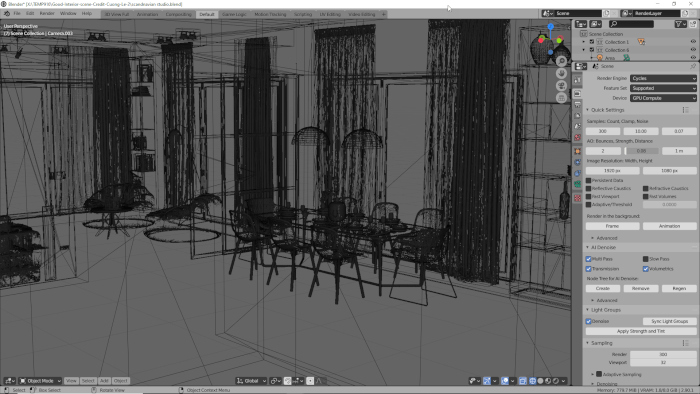
Task: Toggle camera view gizmo button
Action: [x=562, y=85]
